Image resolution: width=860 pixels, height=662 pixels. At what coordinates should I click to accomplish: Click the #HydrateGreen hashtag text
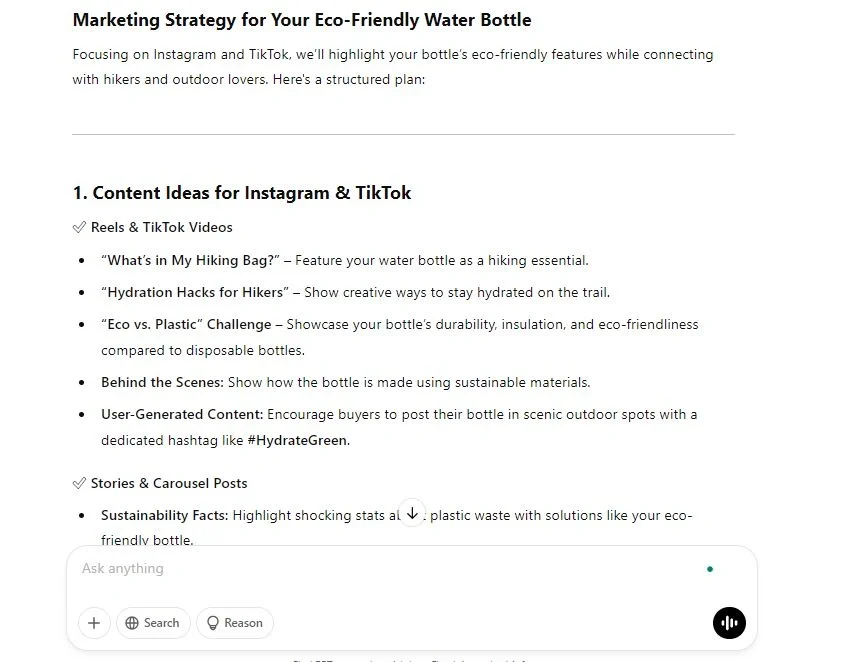coord(295,440)
